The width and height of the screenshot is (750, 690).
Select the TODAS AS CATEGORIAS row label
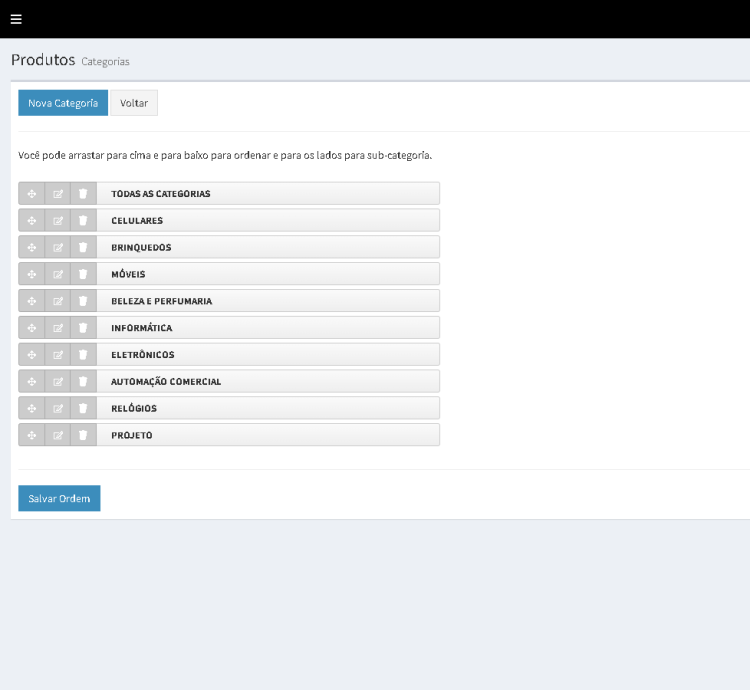tap(161, 194)
